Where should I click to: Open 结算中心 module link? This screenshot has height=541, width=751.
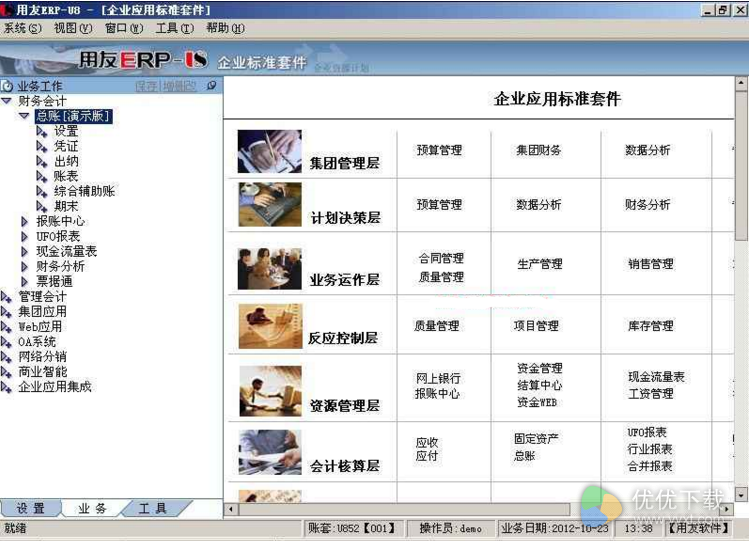(540, 385)
